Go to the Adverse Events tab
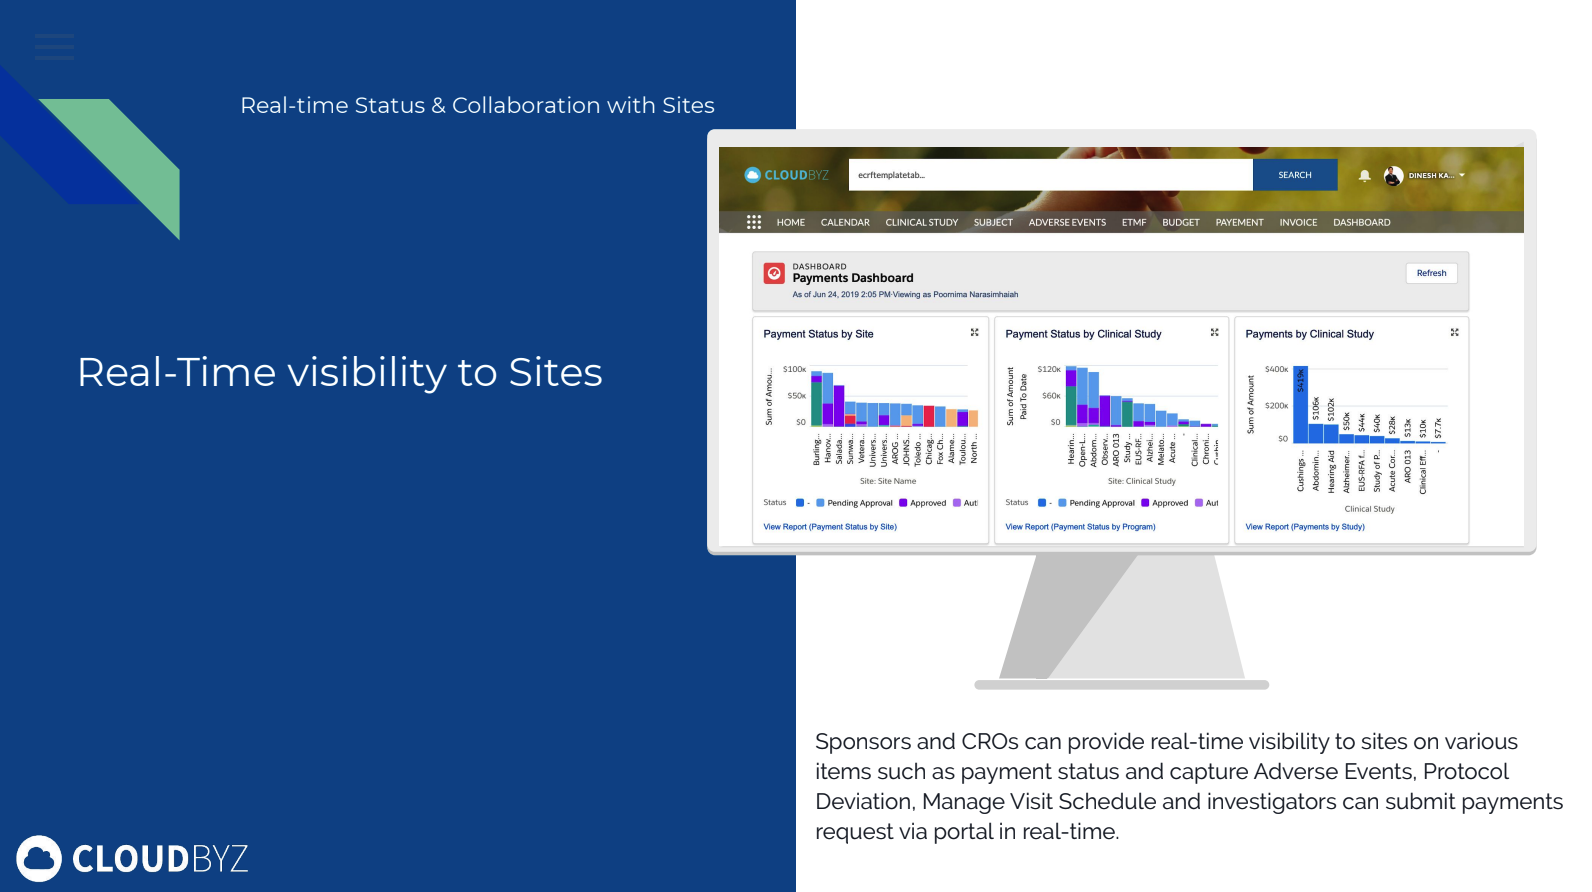This screenshot has width=1592, height=892. pos(1067,223)
